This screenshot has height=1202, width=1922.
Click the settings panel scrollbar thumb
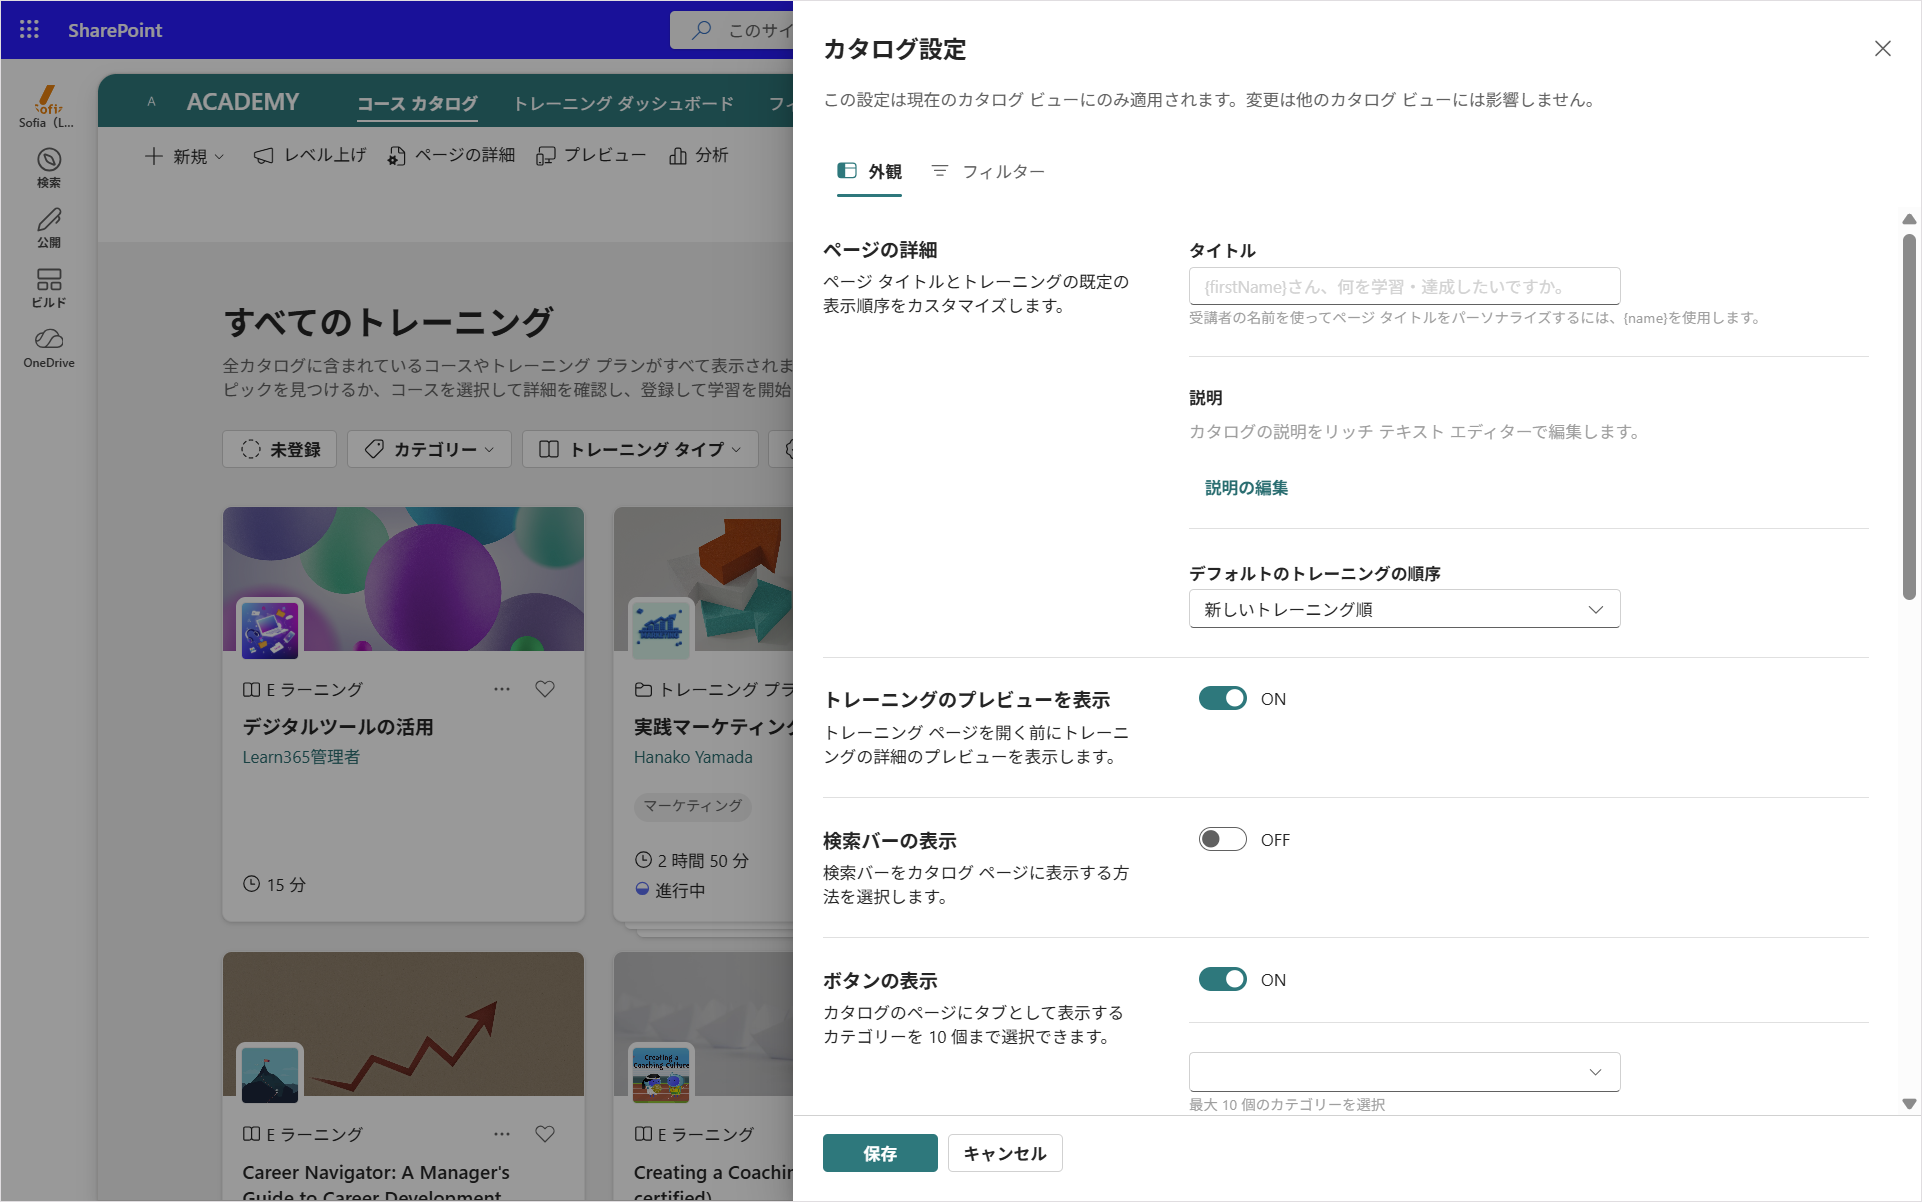[1909, 416]
